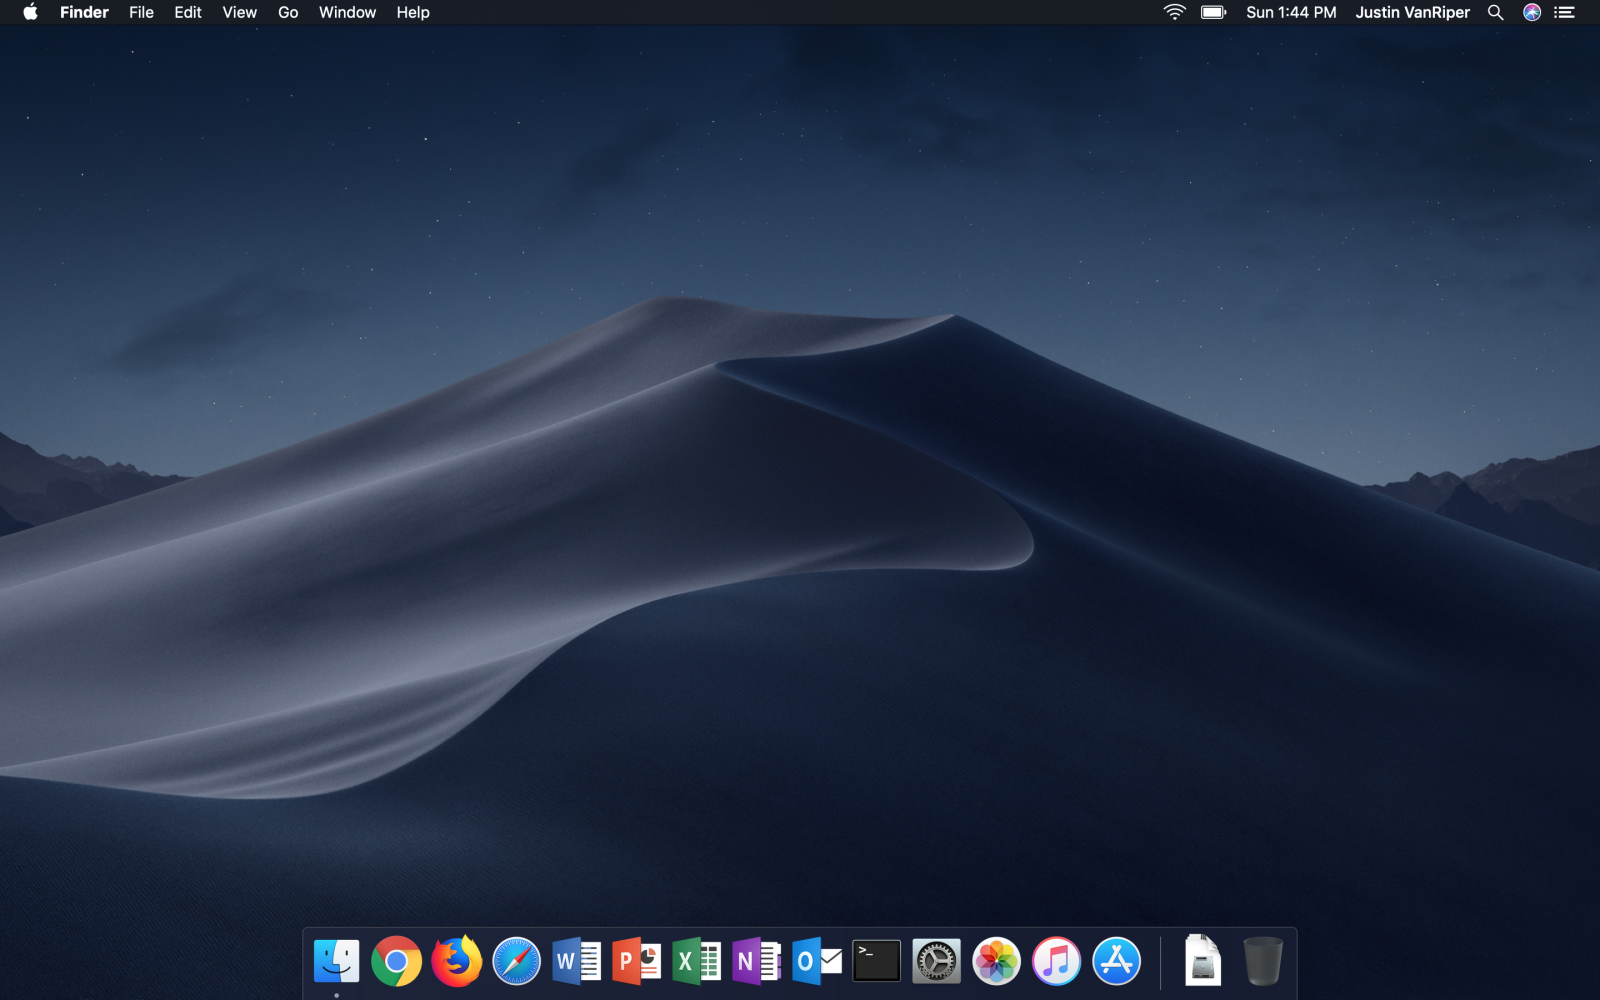Screen dimensions: 1600x1000
Task: Open the Apple menu
Action: tap(30, 12)
